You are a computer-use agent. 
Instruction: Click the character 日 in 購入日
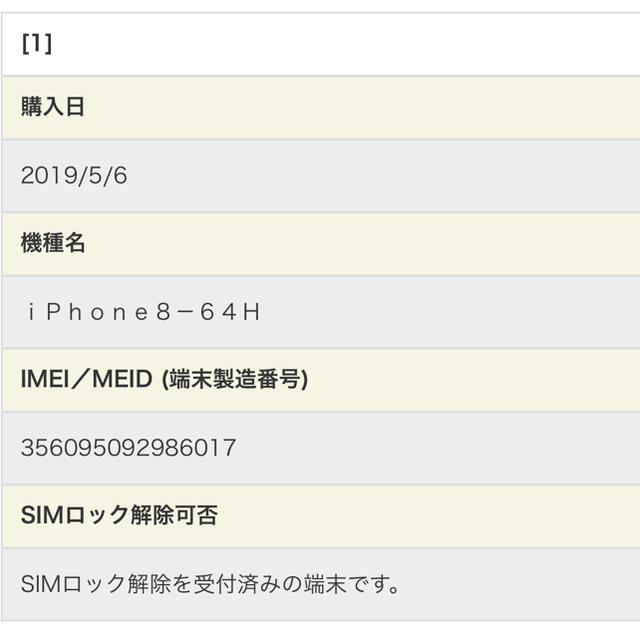tap(75, 107)
